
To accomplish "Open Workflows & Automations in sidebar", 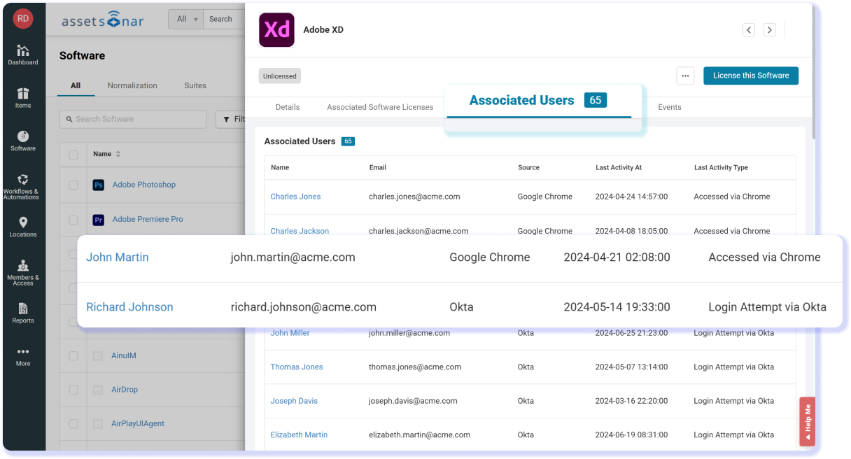I will point(22,187).
